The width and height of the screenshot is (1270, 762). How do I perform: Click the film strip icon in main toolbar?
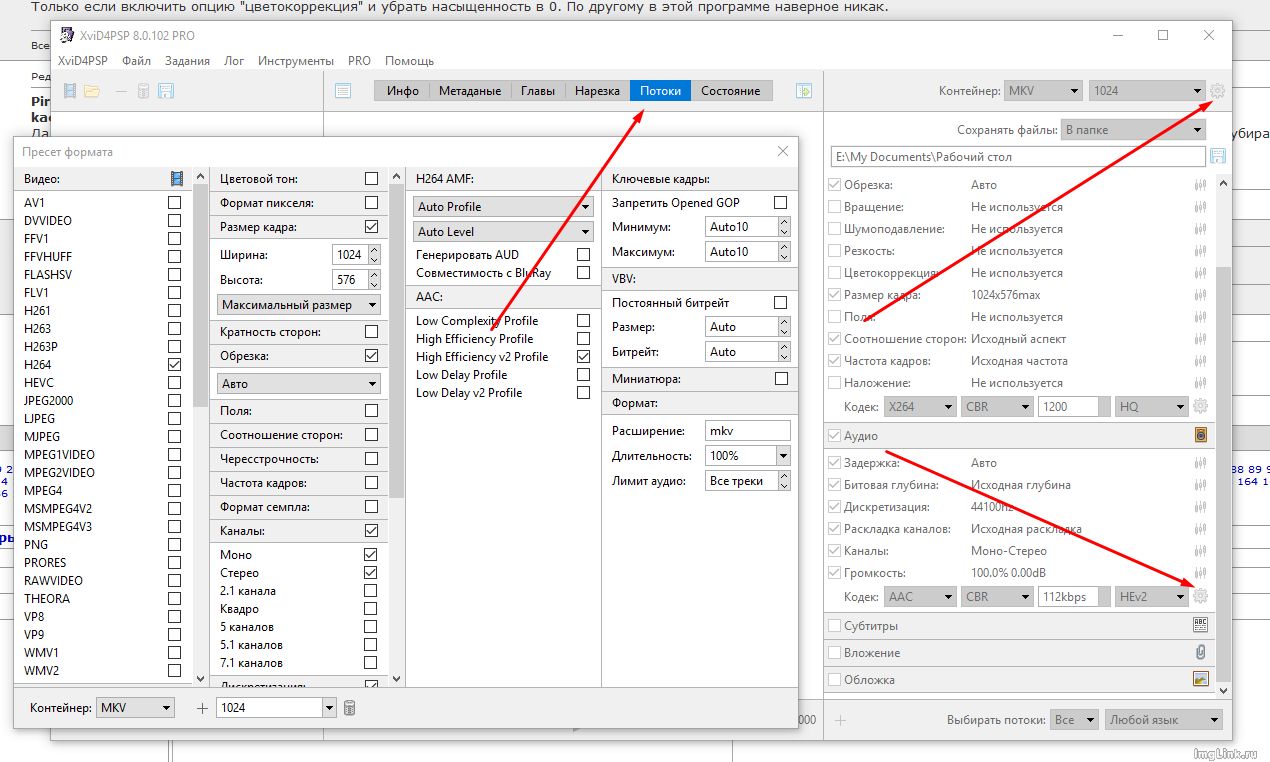(70, 91)
